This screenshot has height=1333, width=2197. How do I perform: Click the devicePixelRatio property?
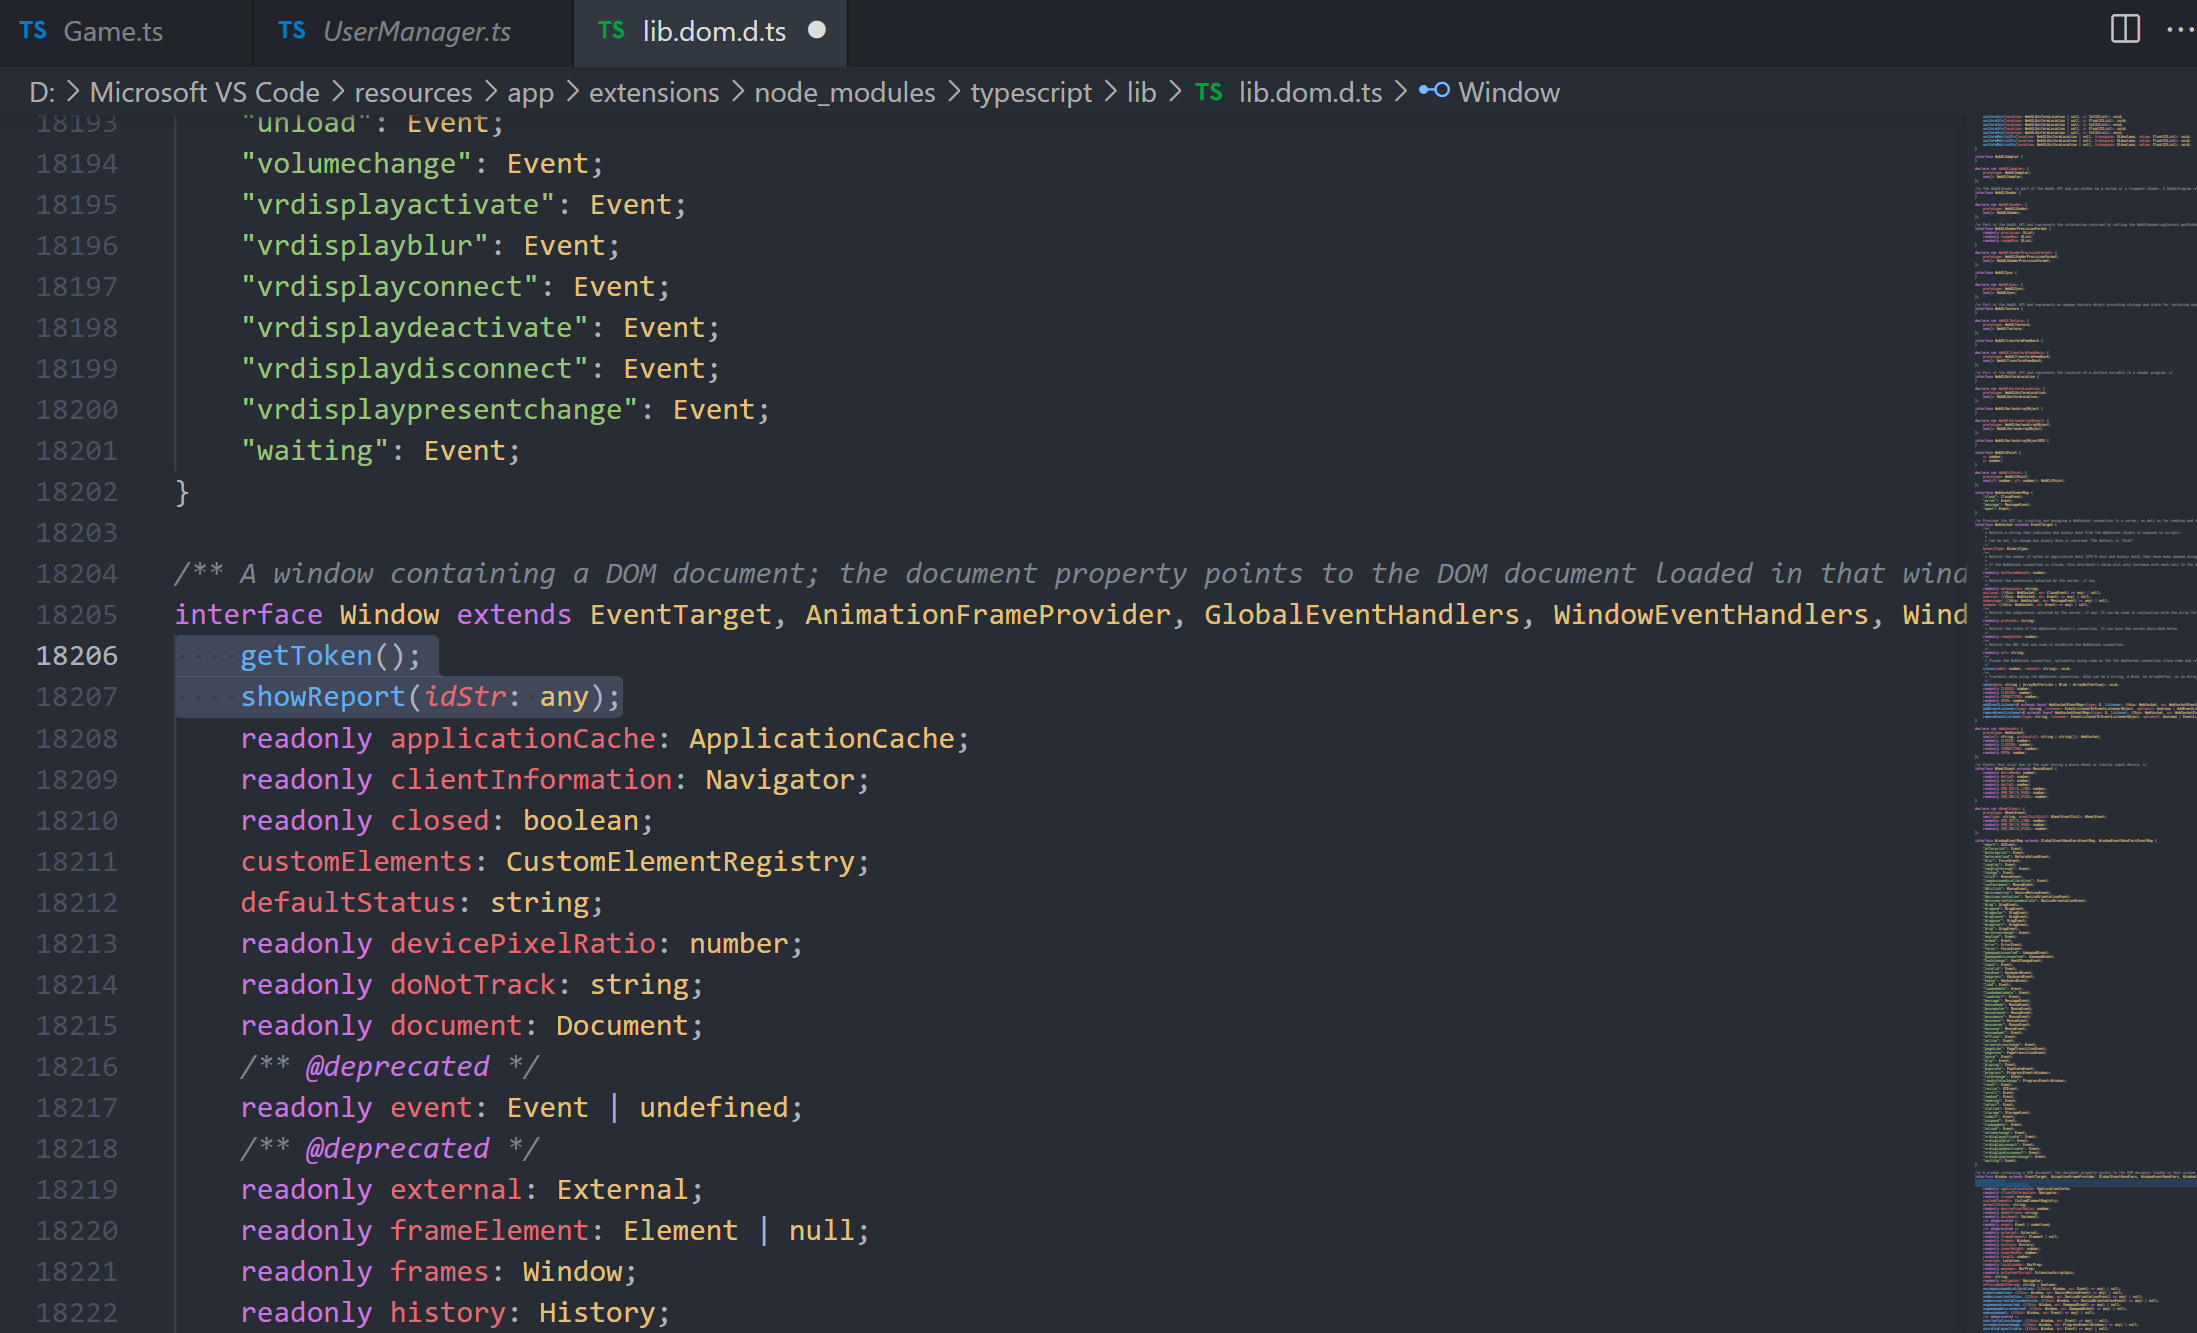(522, 944)
